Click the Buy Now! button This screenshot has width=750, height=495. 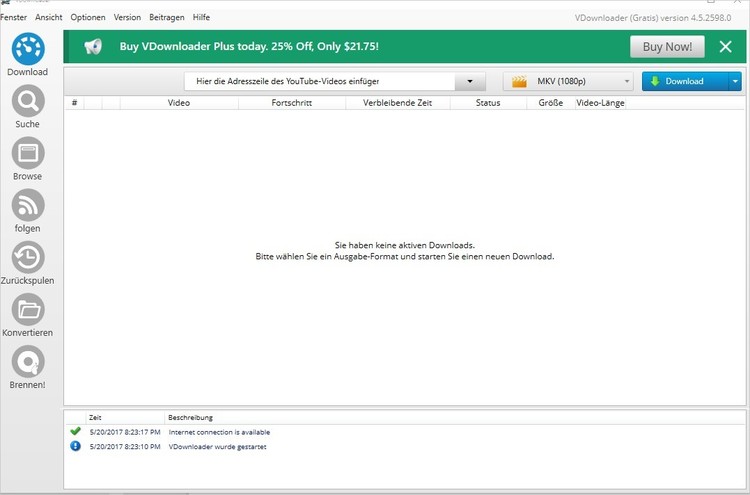coord(667,47)
